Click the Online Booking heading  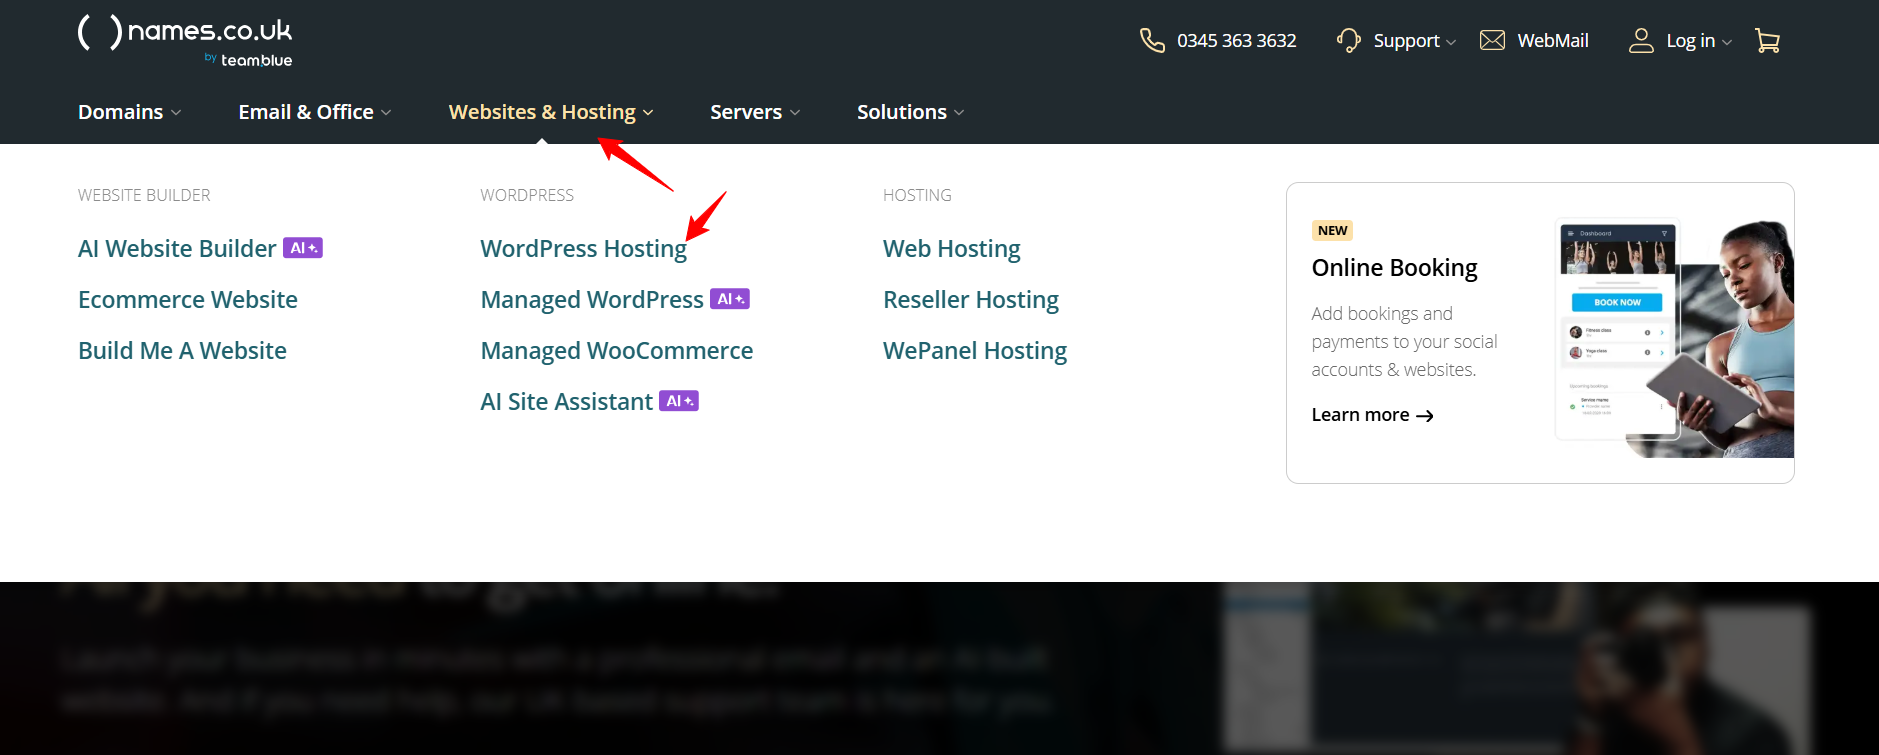pos(1394,268)
